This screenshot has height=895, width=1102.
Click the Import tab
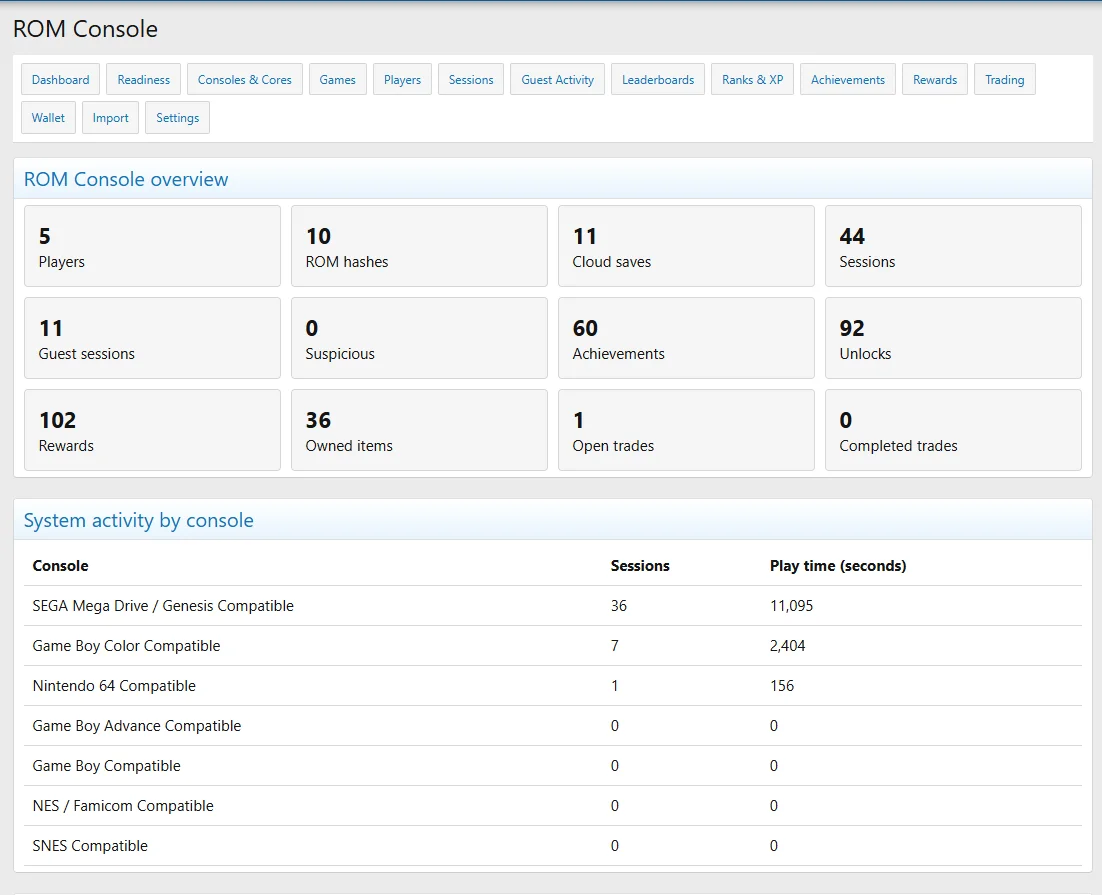[110, 117]
